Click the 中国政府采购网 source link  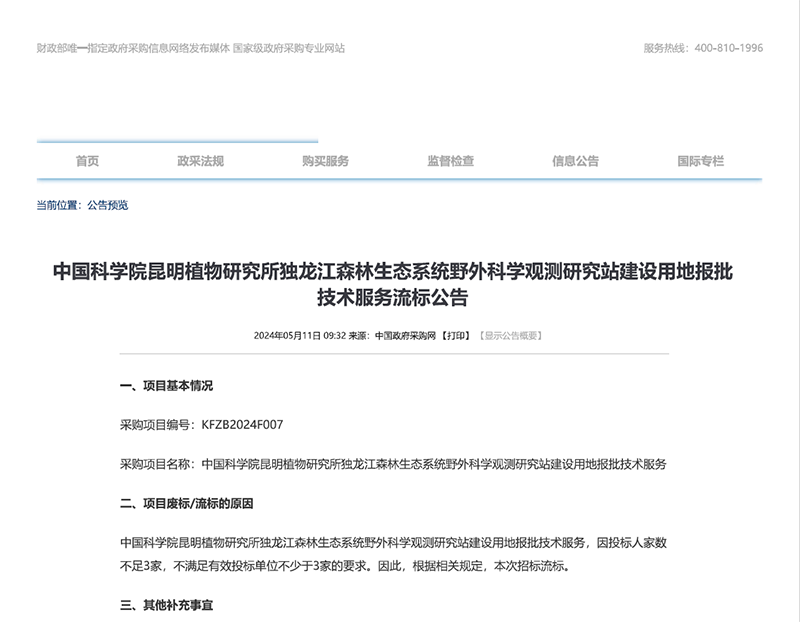(x=405, y=336)
